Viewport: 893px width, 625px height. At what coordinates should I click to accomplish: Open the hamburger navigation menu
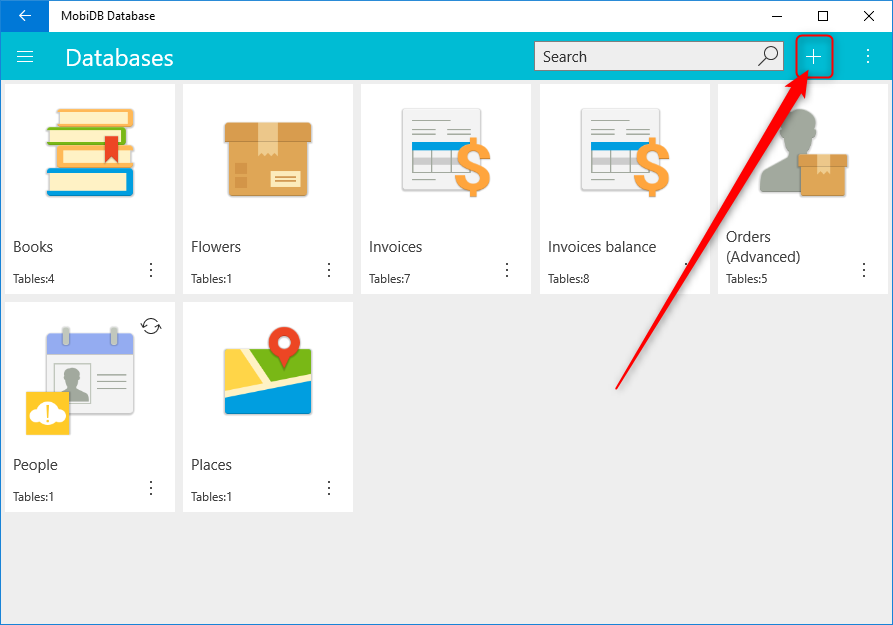click(25, 56)
